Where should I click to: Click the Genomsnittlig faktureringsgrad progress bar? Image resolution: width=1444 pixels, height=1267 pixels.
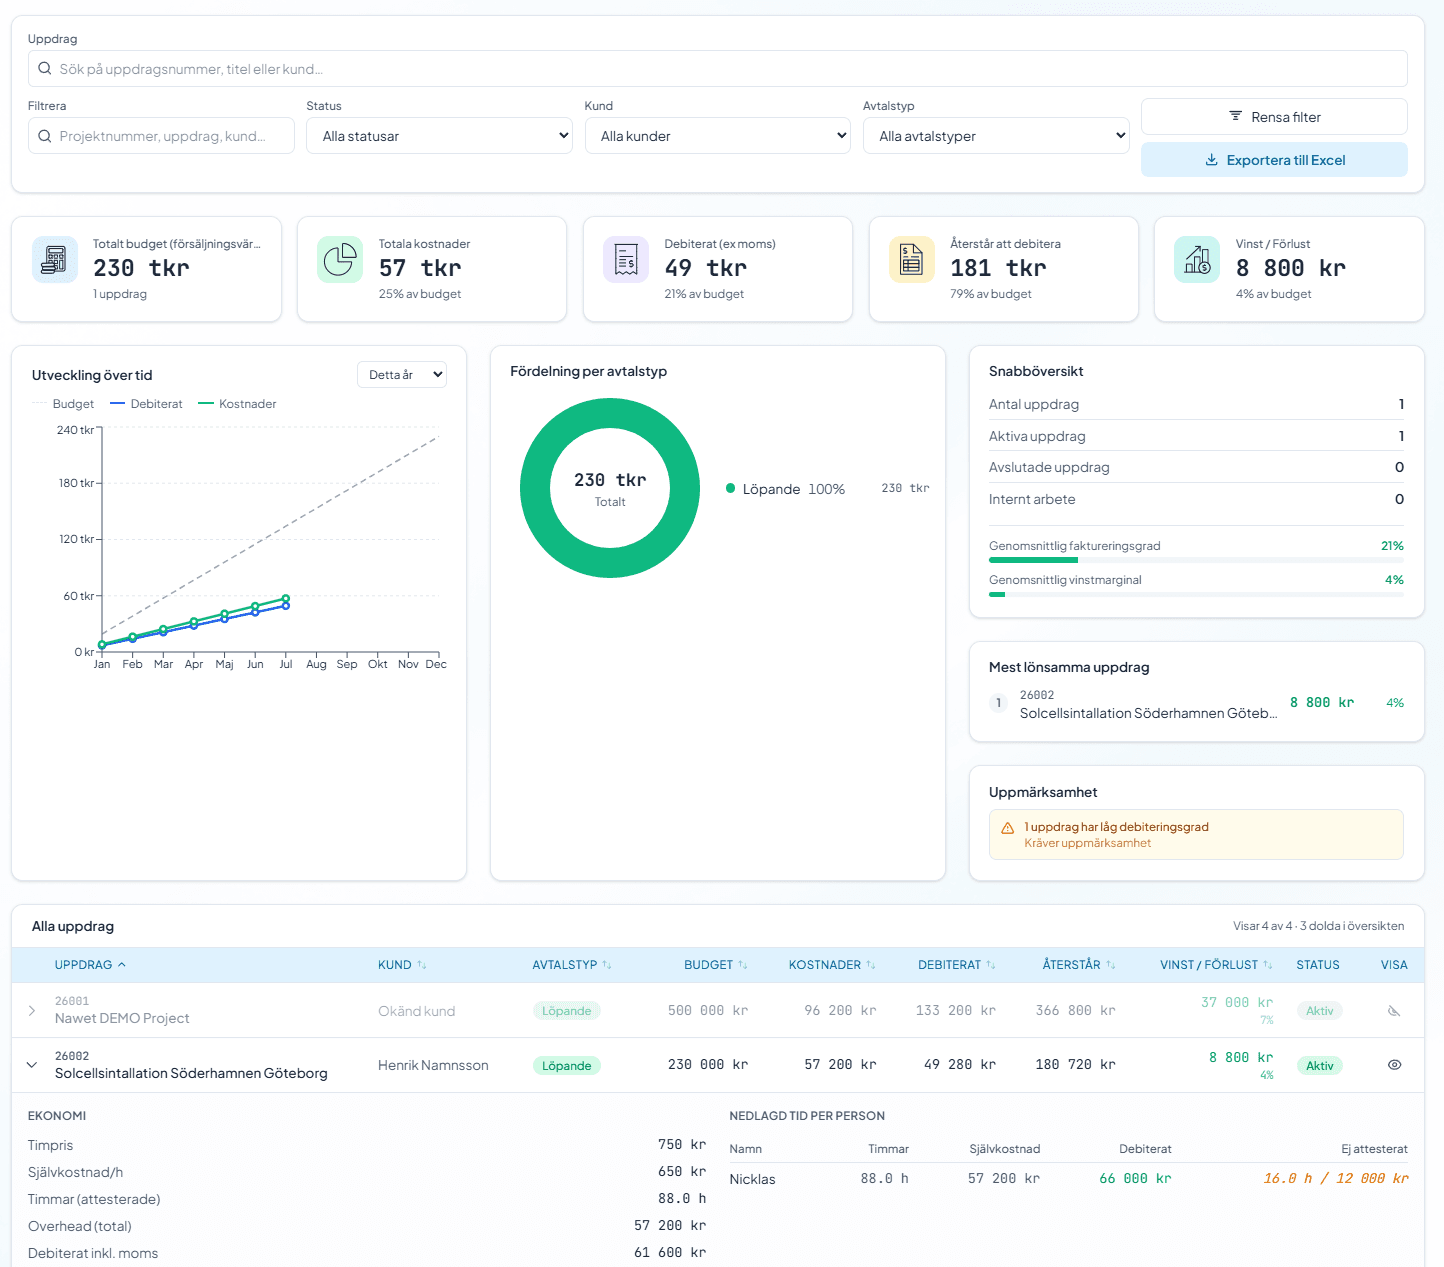pyautogui.click(x=1196, y=560)
